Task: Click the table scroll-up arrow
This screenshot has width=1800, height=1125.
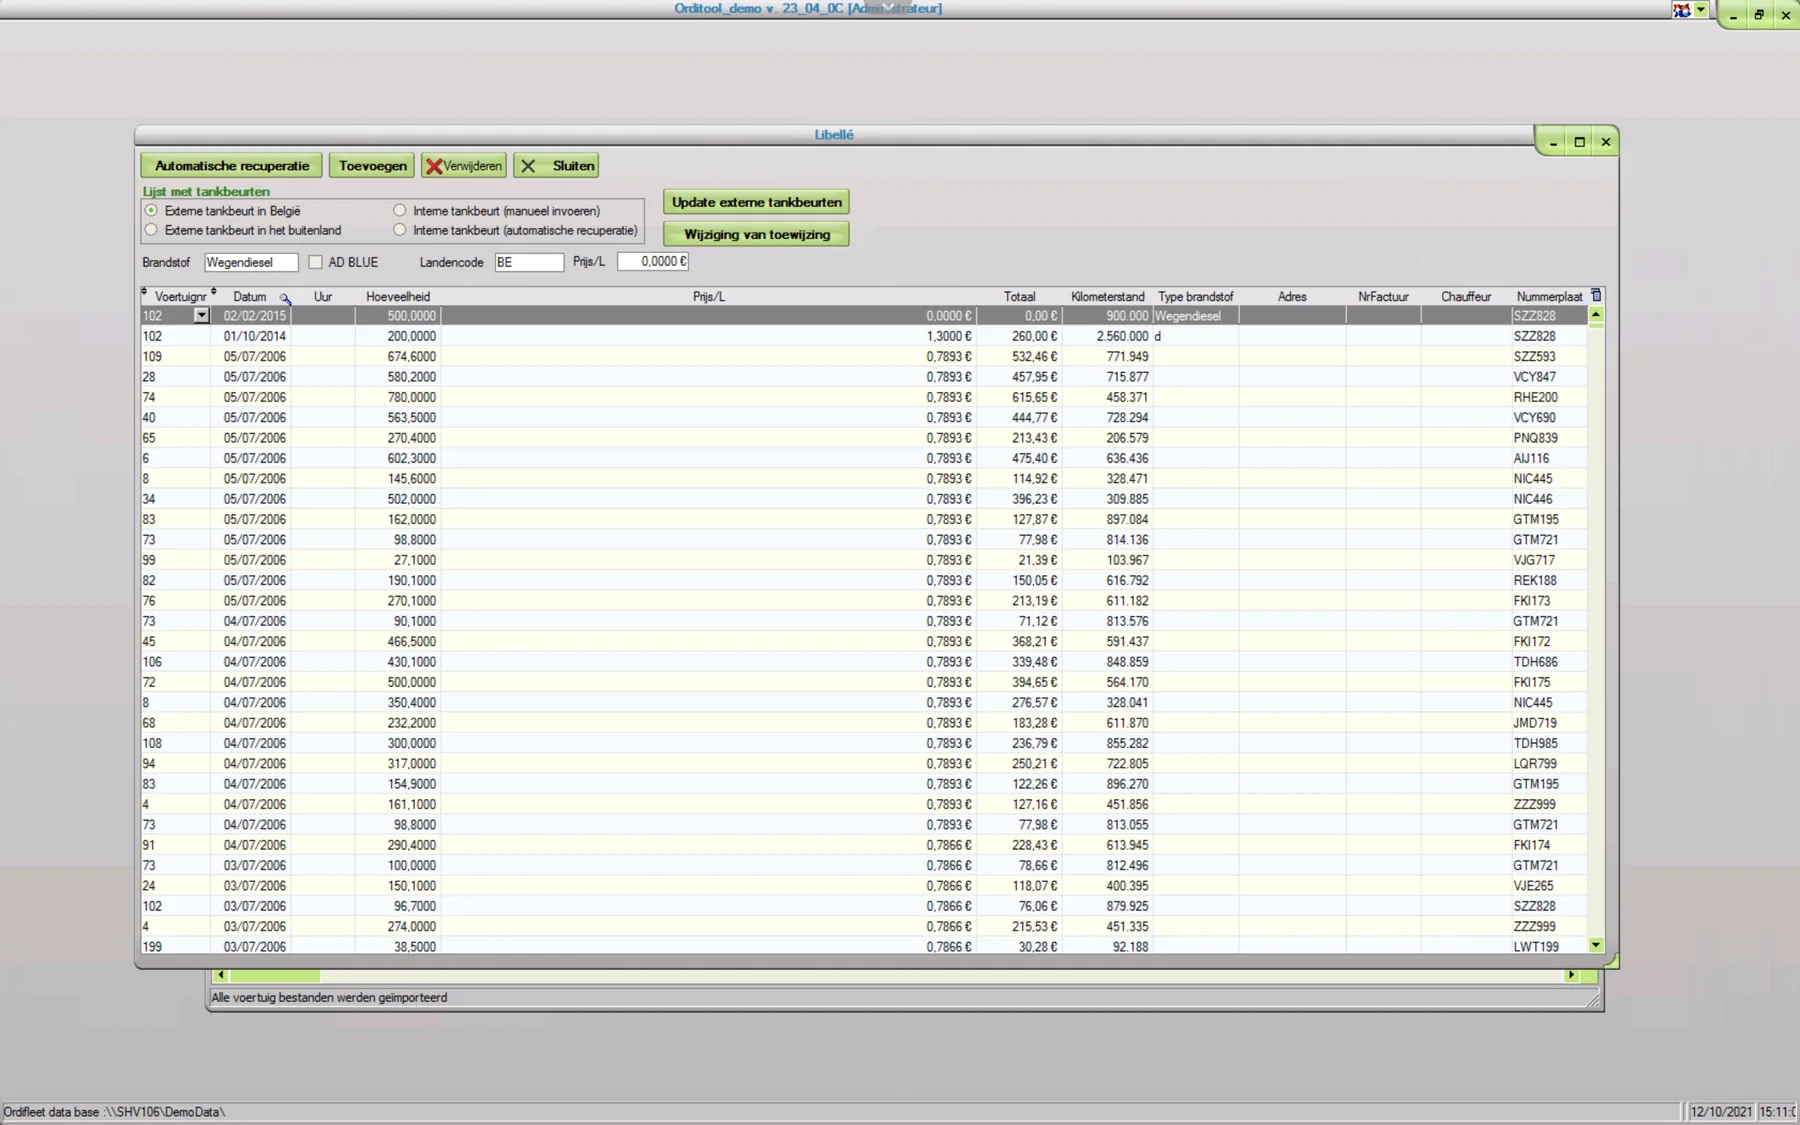Action: pyautogui.click(x=1596, y=315)
